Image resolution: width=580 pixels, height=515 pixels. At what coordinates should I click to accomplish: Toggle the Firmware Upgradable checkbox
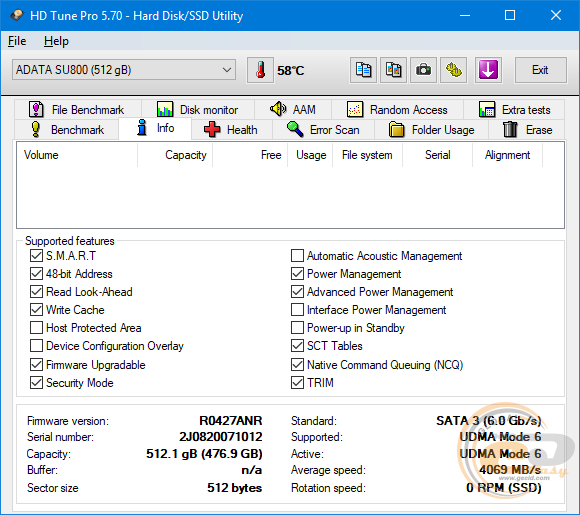pyautogui.click(x=36, y=365)
